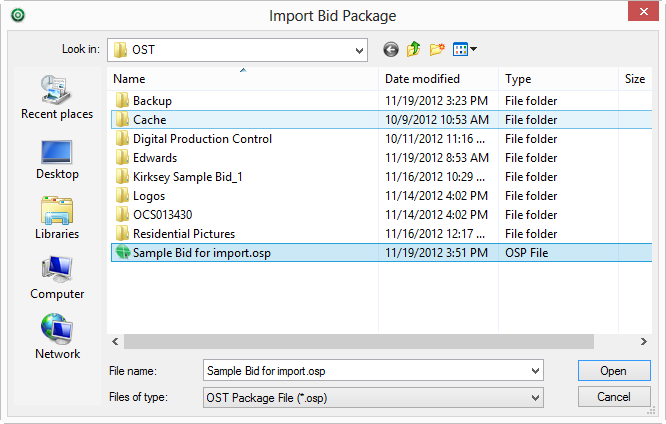666x424 pixels.
Task: Go to Desktop in sidebar
Action: pyautogui.click(x=57, y=160)
